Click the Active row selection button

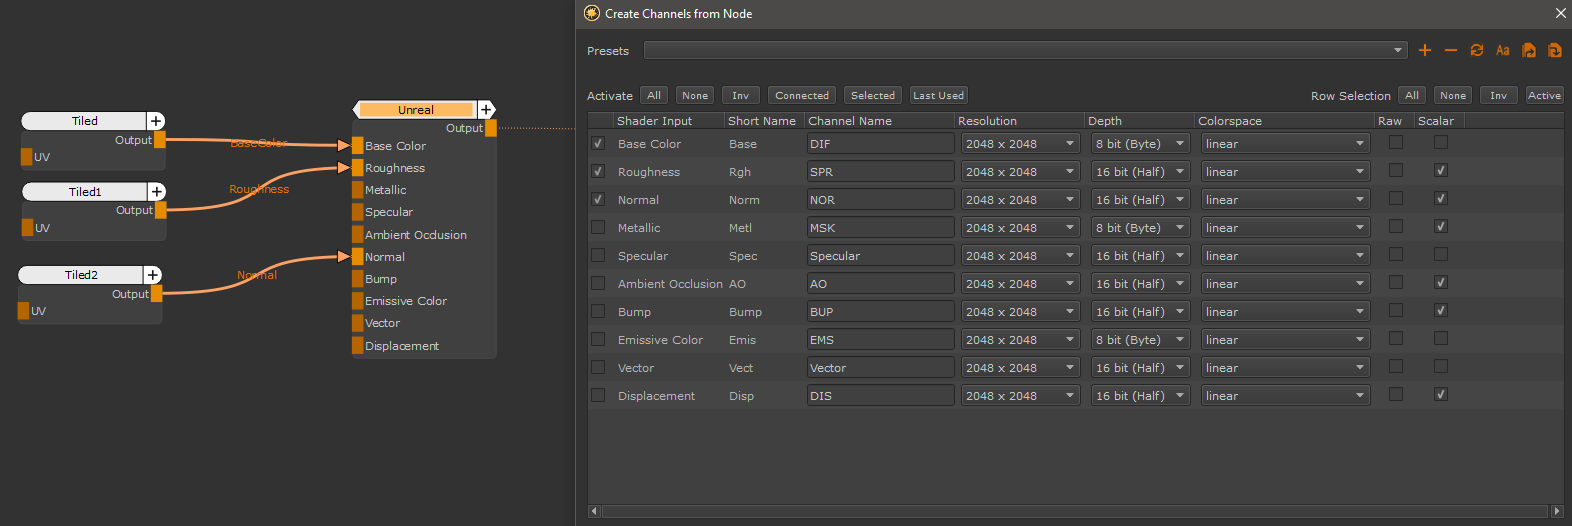click(x=1544, y=96)
